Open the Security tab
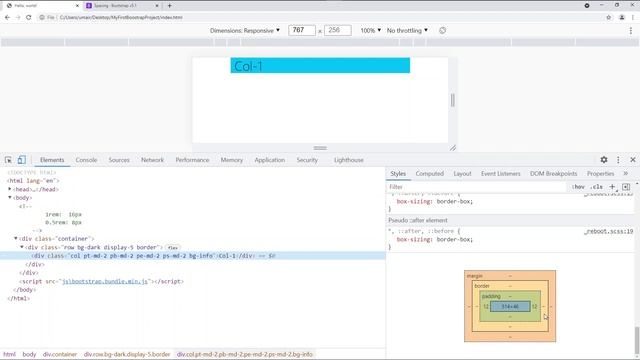 coord(307,160)
